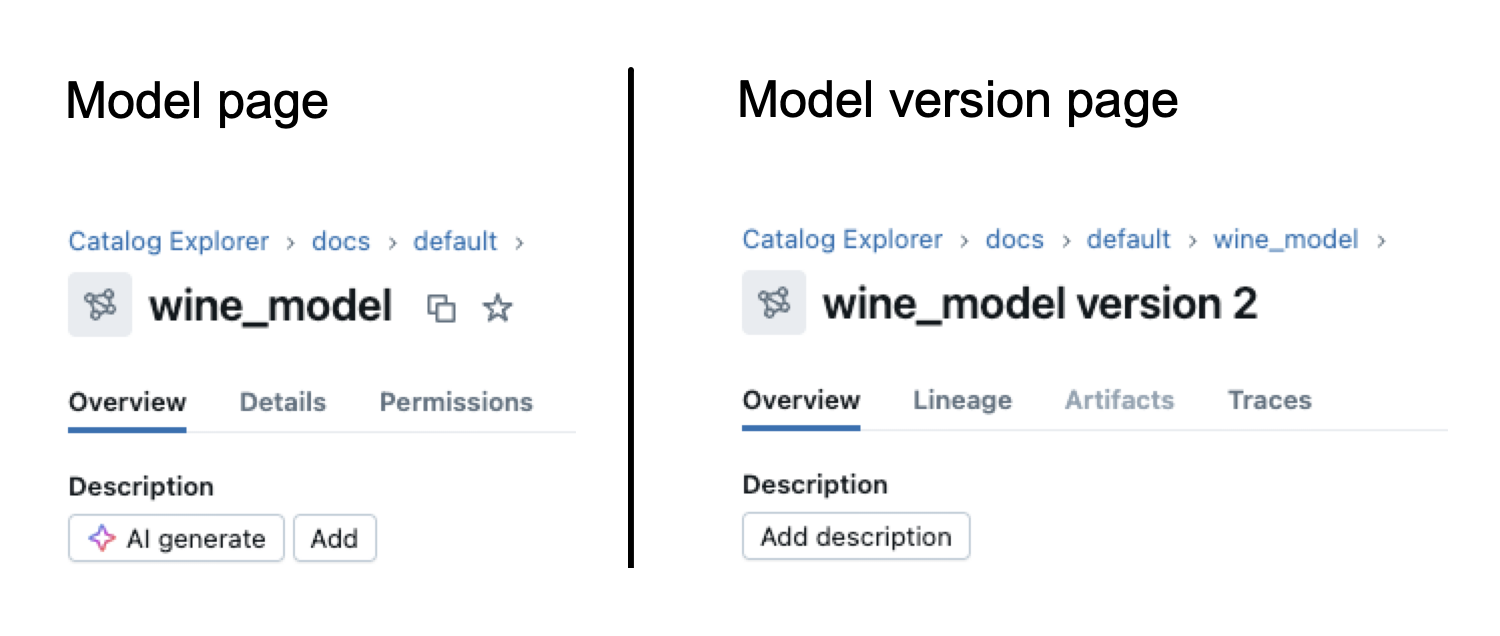Click the wine_model registered model icon
This screenshot has width=1500, height=636.
[100, 305]
